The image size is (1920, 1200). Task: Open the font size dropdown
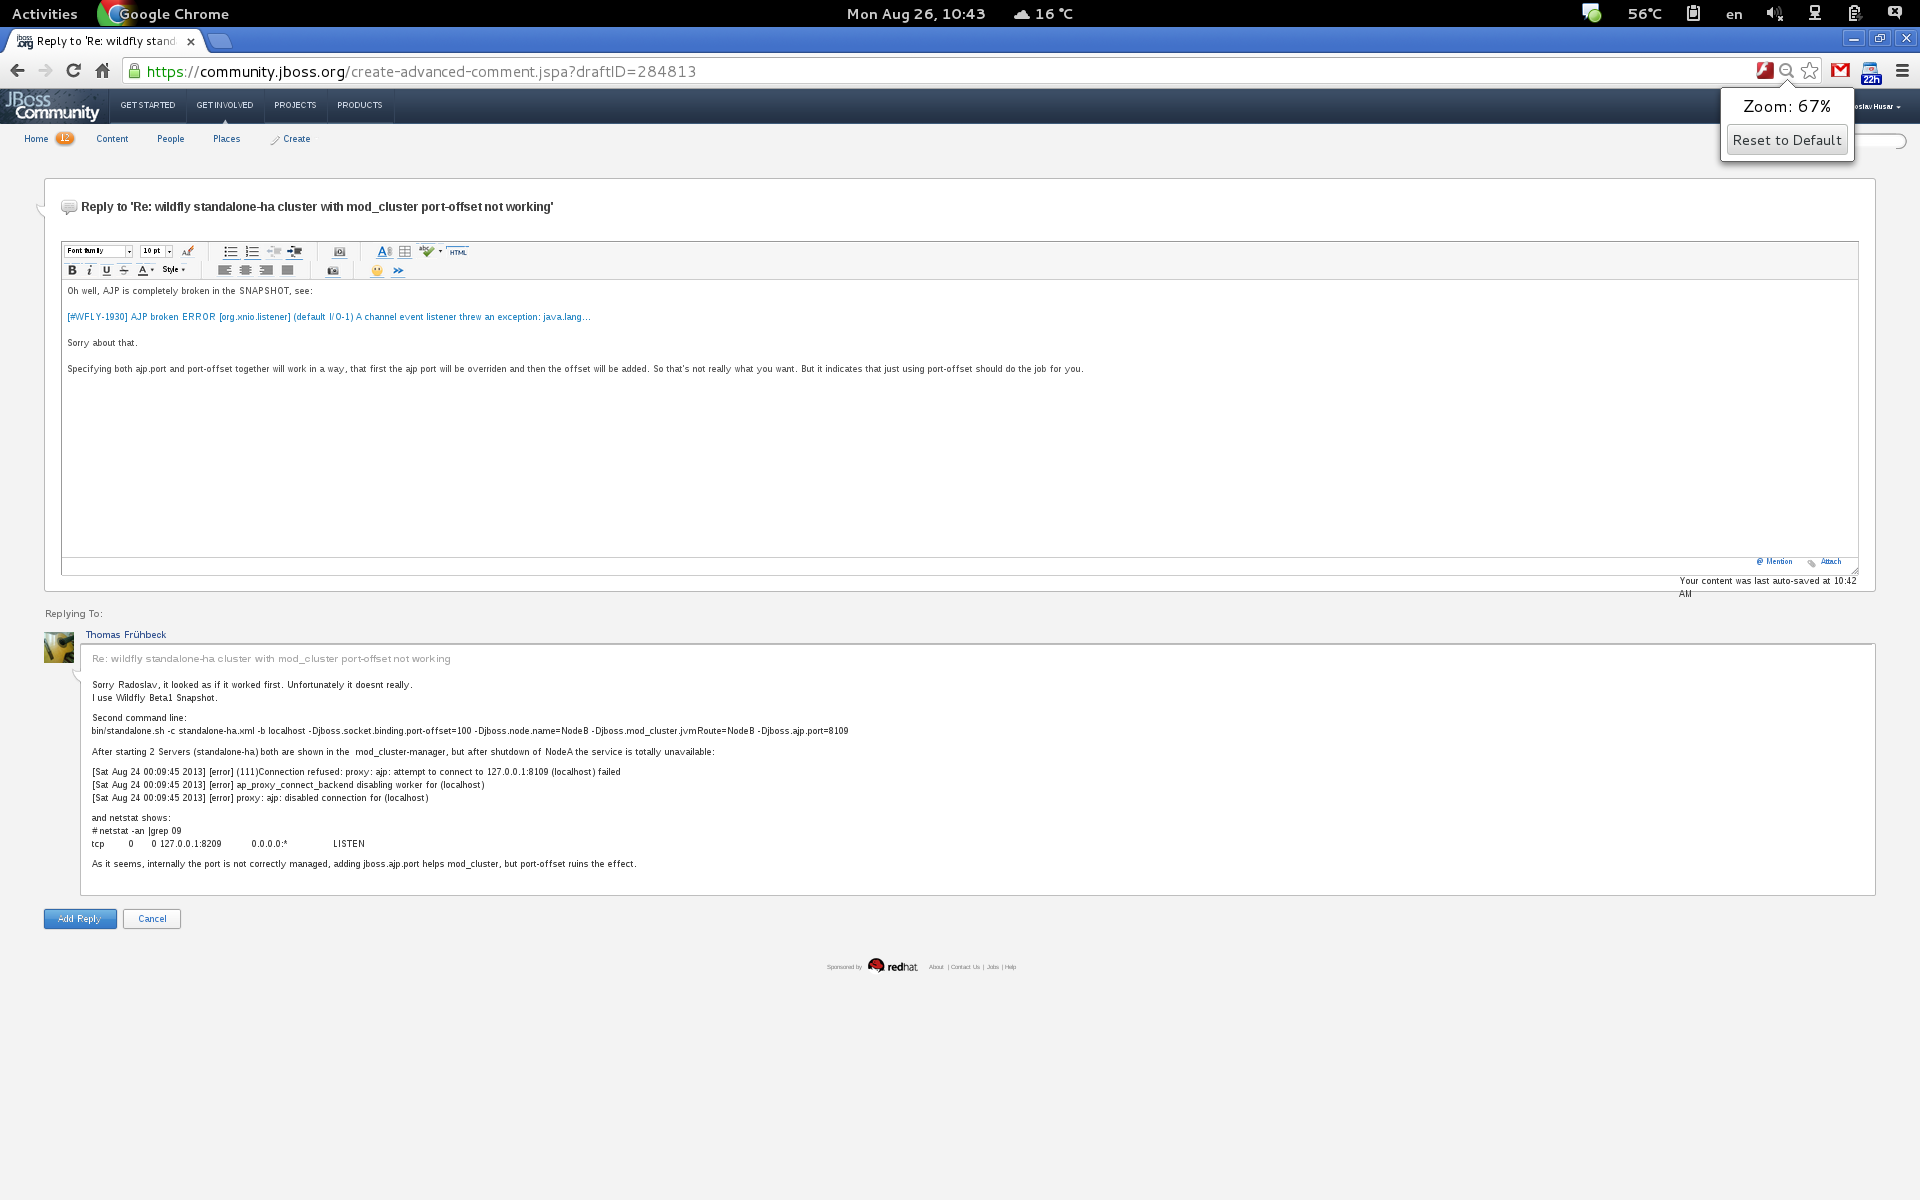click(x=169, y=251)
